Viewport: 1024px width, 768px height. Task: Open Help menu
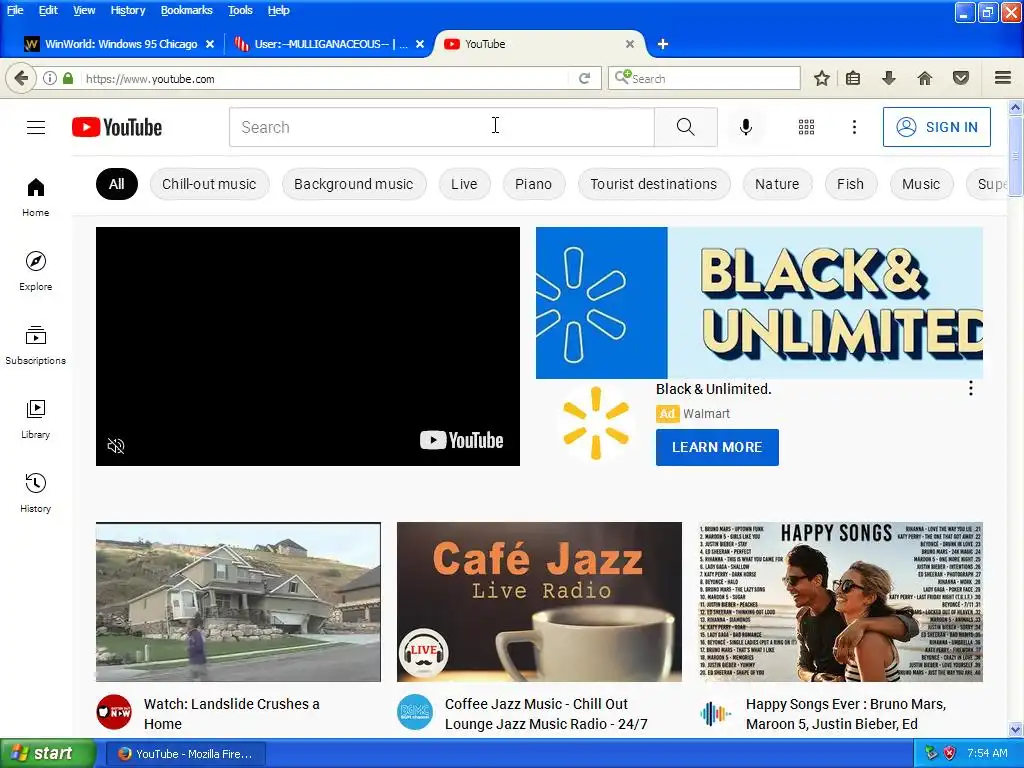278,10
